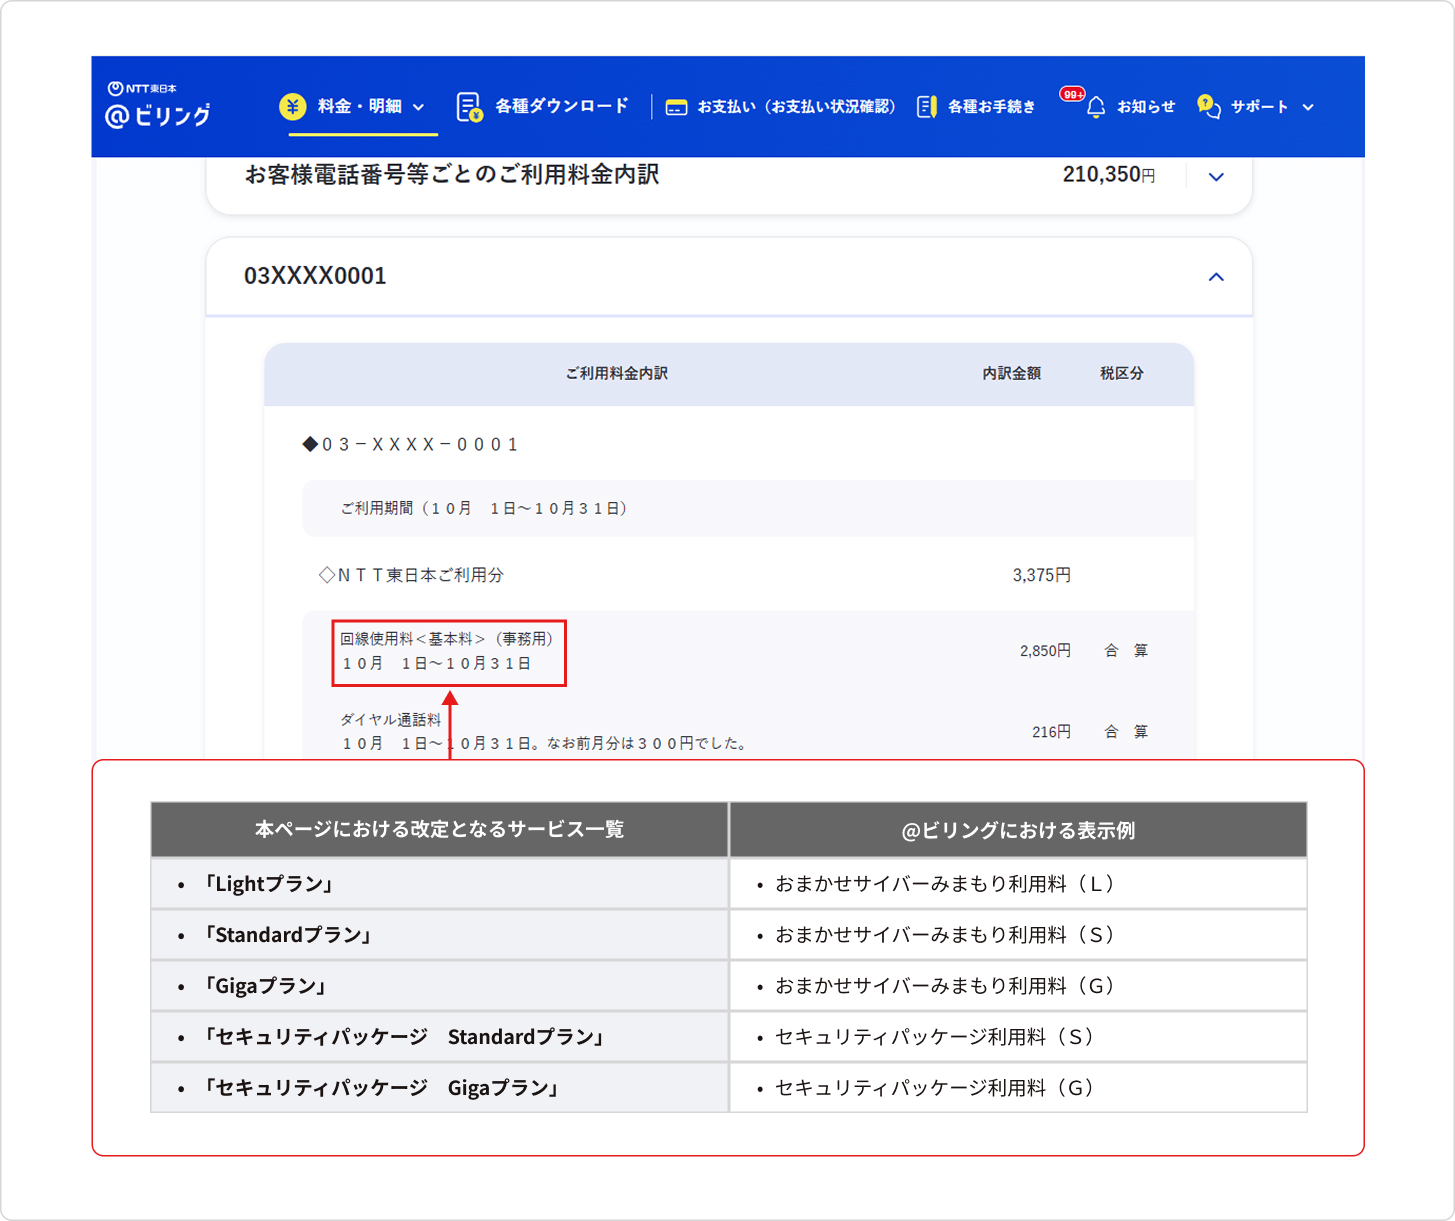Viewport: 1455px width, 1221px height.
Task: Click セキュリティパッケージ利用料(S) cell
Action: coord(1018,1037)
